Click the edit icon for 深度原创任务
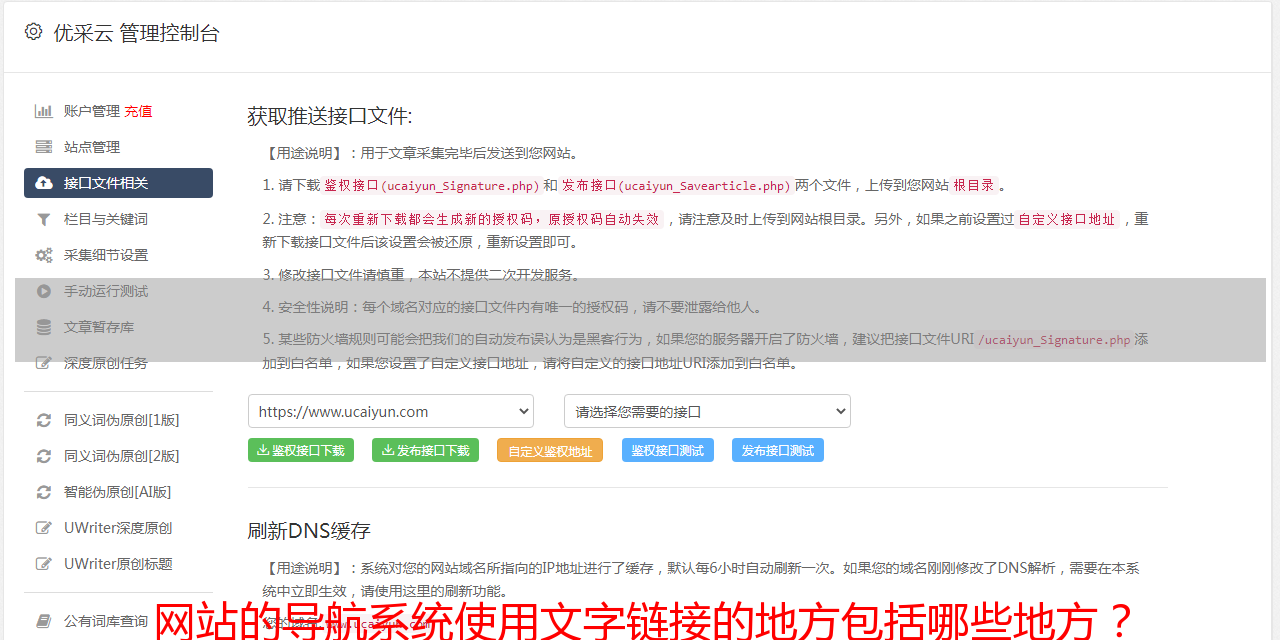 pyautogui.click(x=44, y=363)
